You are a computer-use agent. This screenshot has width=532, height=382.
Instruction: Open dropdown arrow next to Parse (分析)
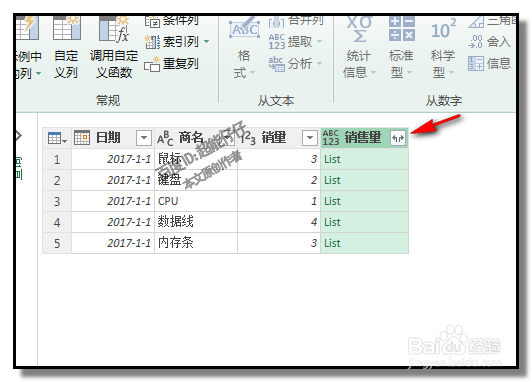pos(319,64)
